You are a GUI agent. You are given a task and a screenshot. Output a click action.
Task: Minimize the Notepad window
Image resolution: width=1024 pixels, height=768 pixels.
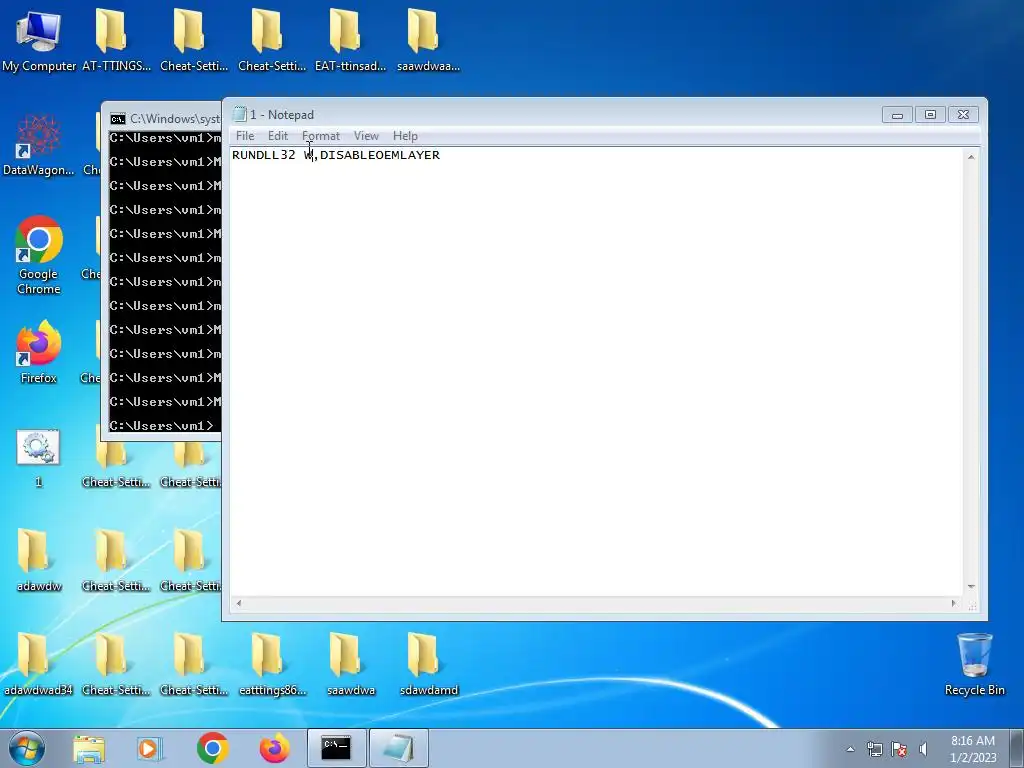click(897, 115)
